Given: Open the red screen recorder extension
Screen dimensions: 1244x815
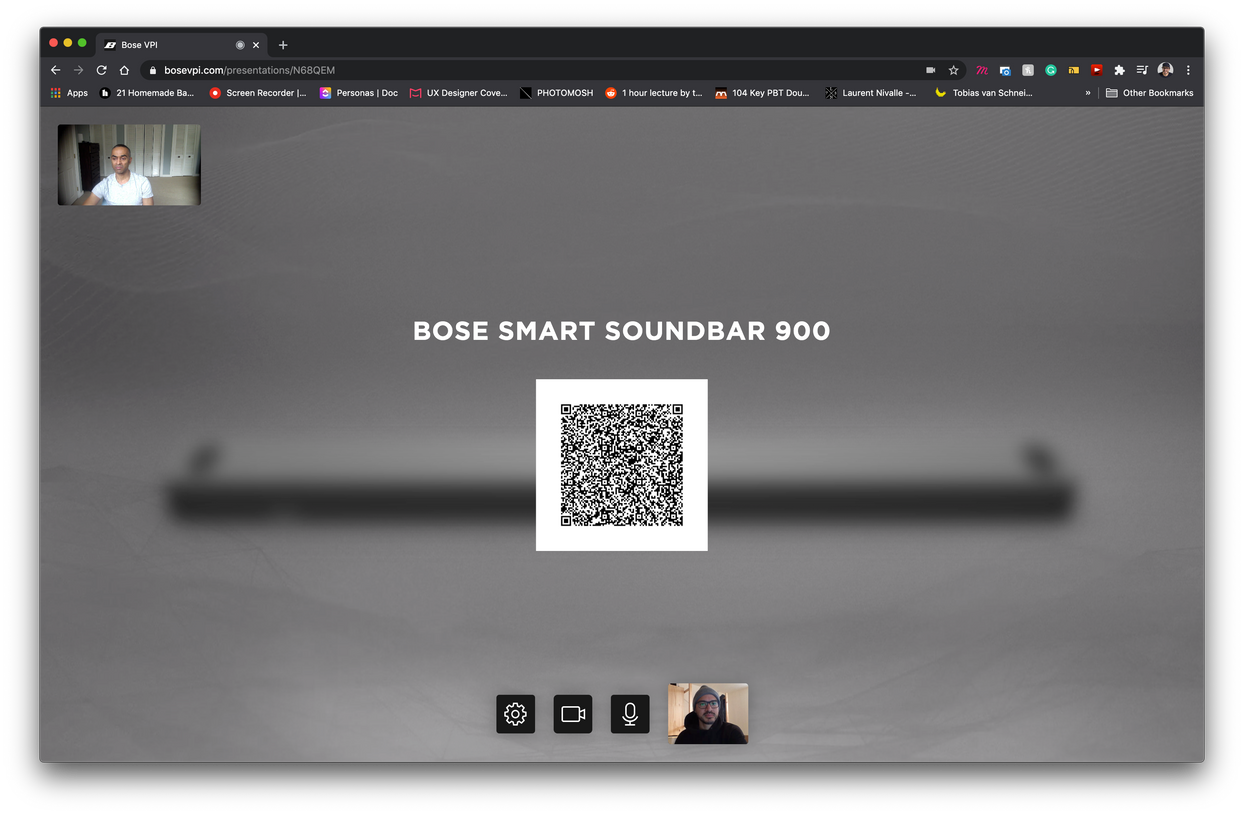Looking at the screenshot, I should click(x=1097, y=70).
